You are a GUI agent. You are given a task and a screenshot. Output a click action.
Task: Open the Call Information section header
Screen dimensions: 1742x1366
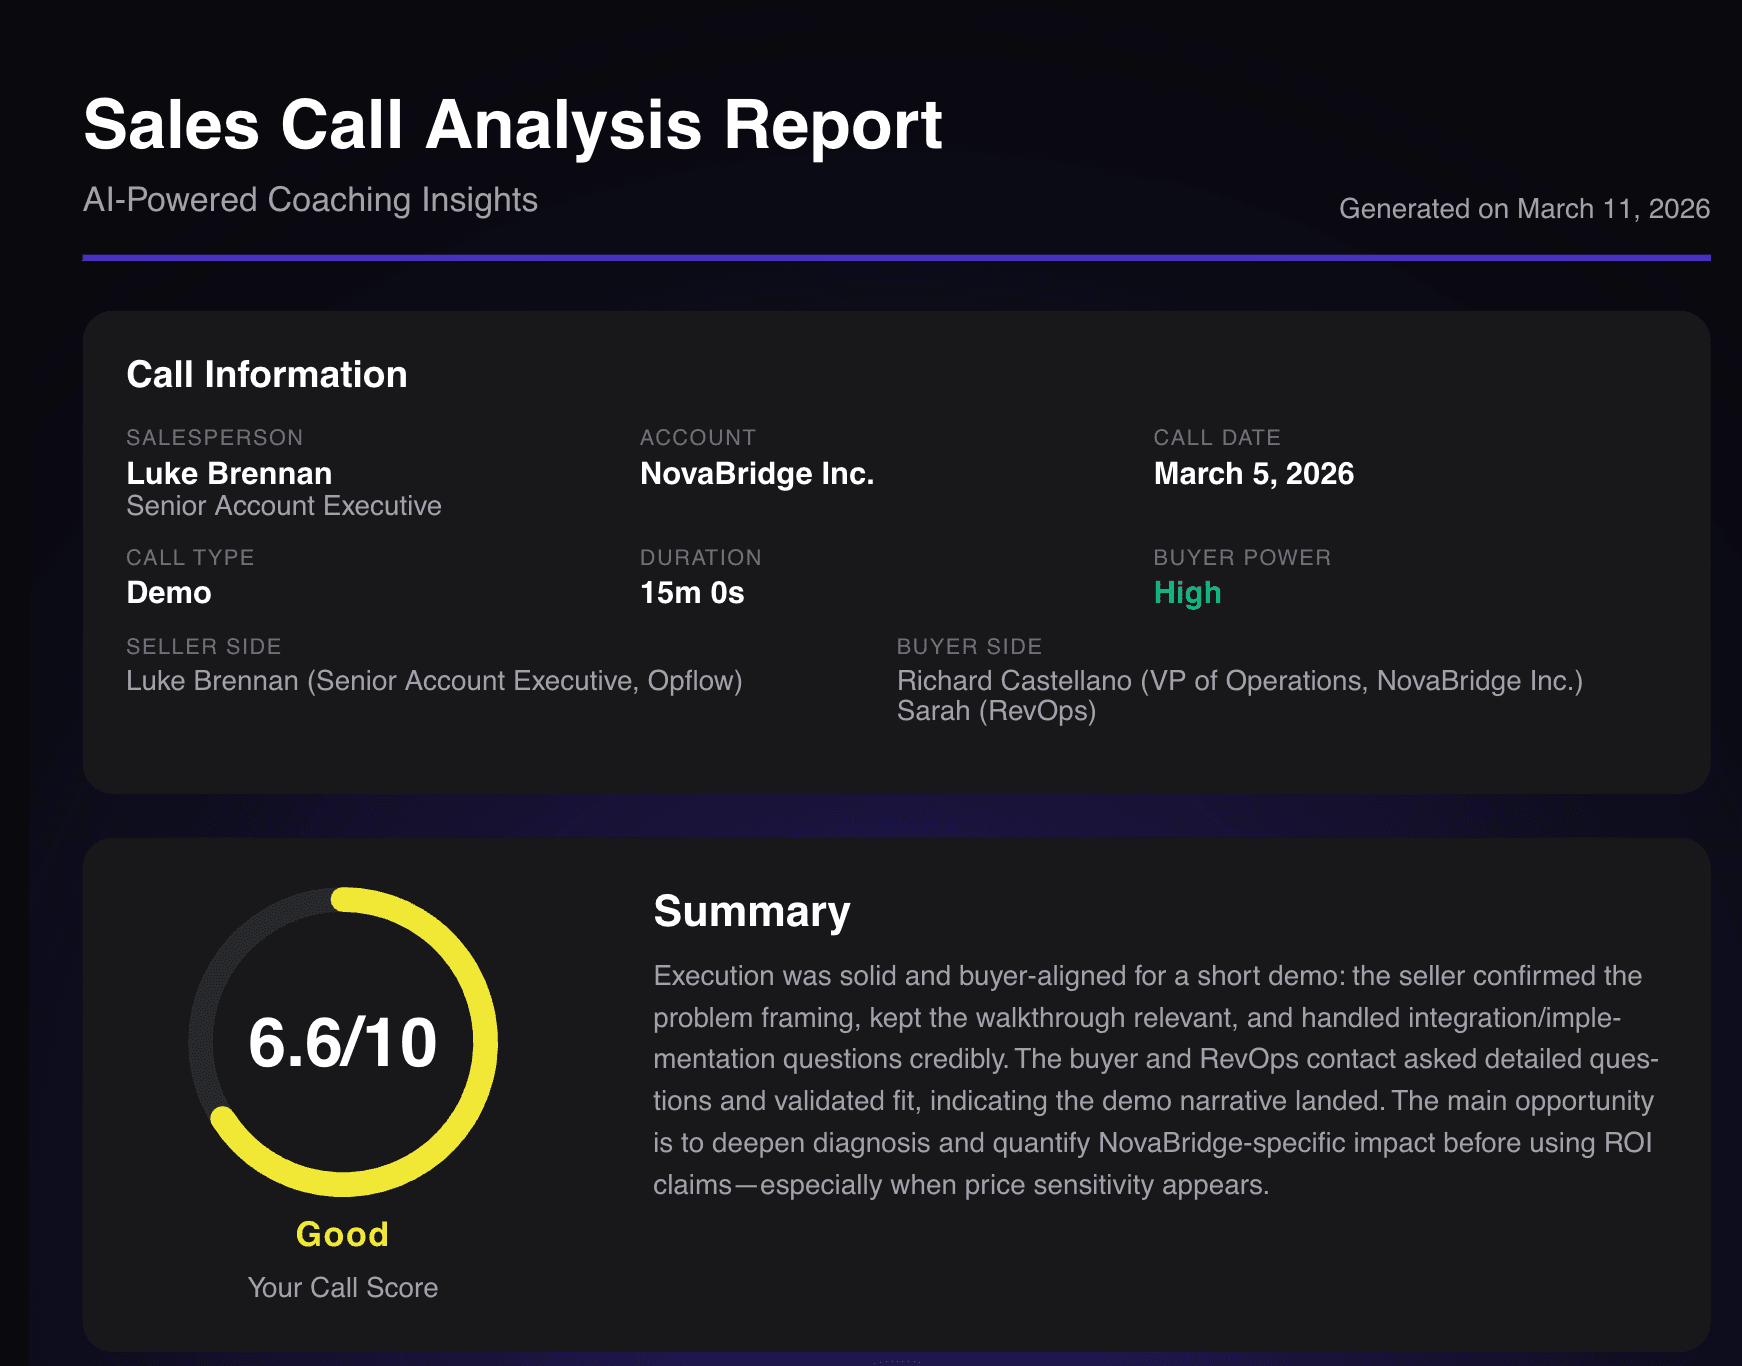pyautogui.click(x=266, y=374)
